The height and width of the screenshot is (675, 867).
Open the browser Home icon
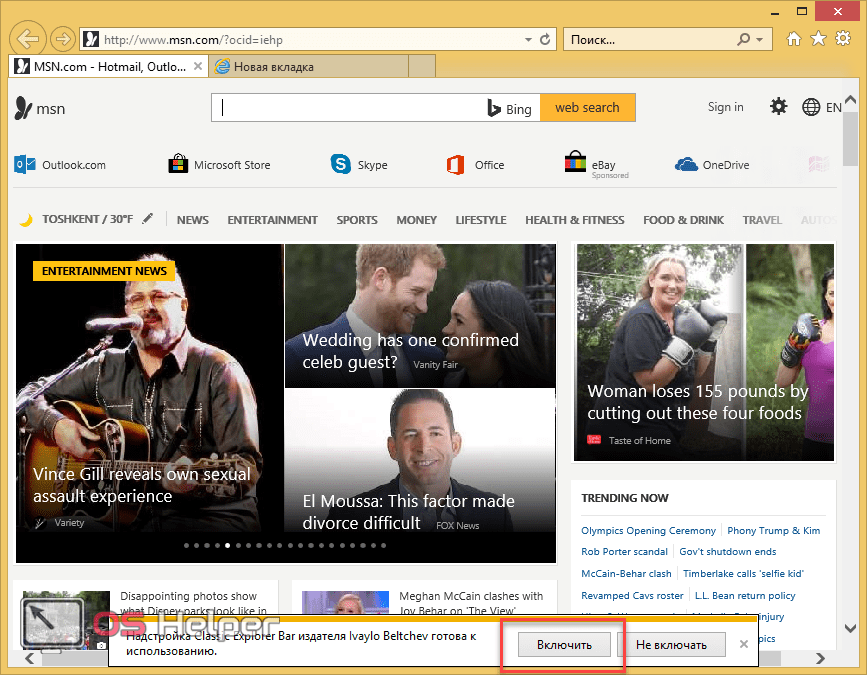pos(794,40)
